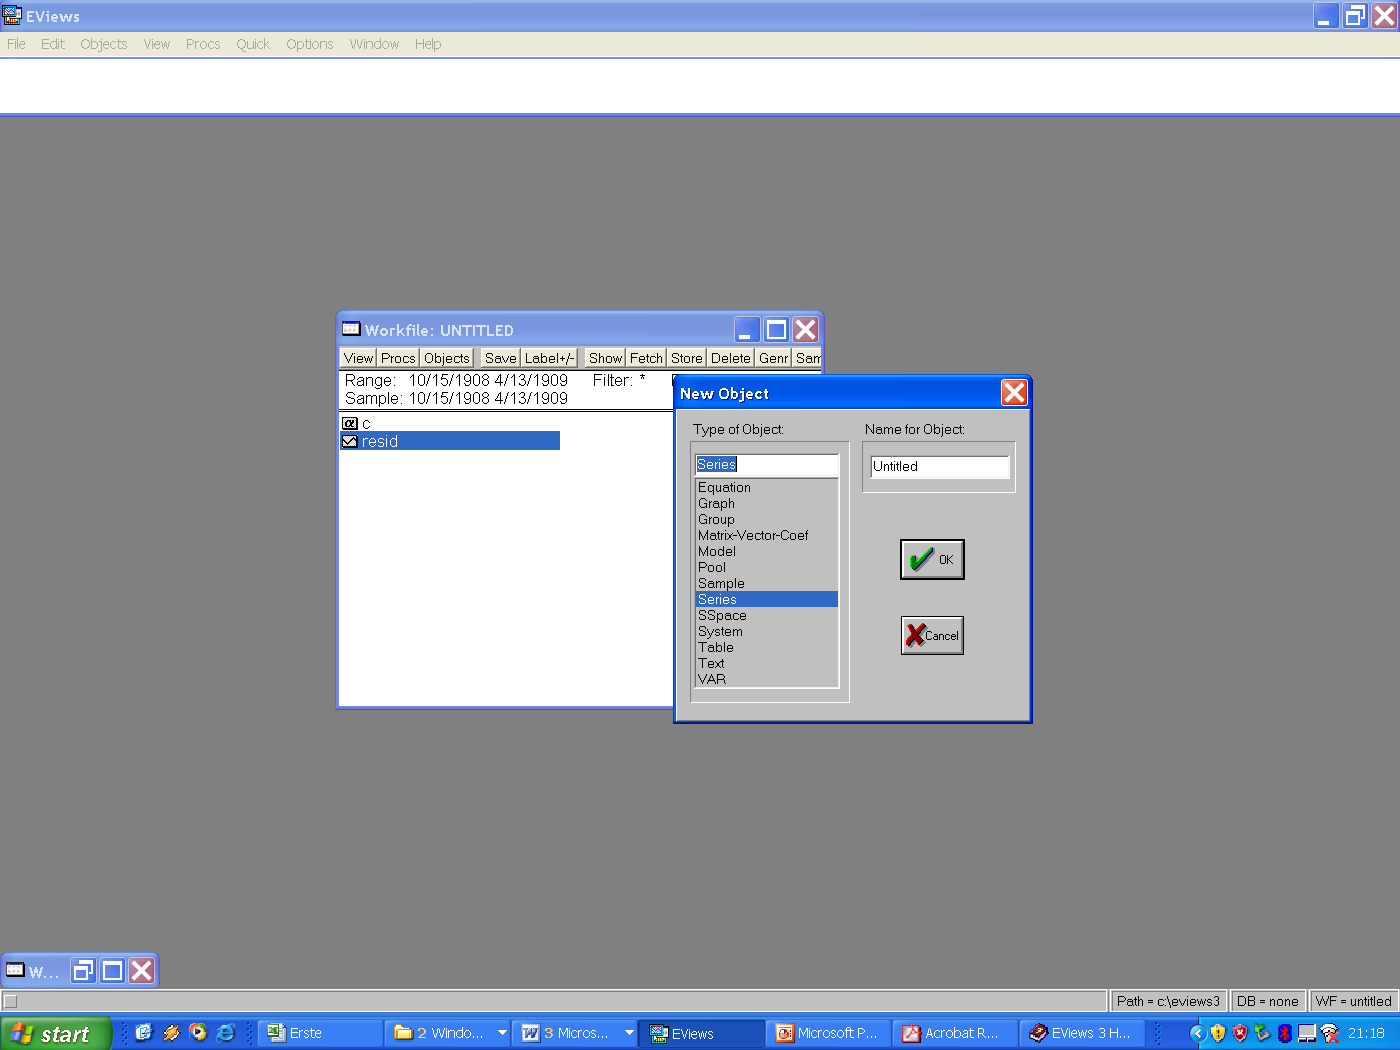The width and height of the screenshot is (1400, 1050).
Task: Open the File menu
Action: [x=16, y=44]
